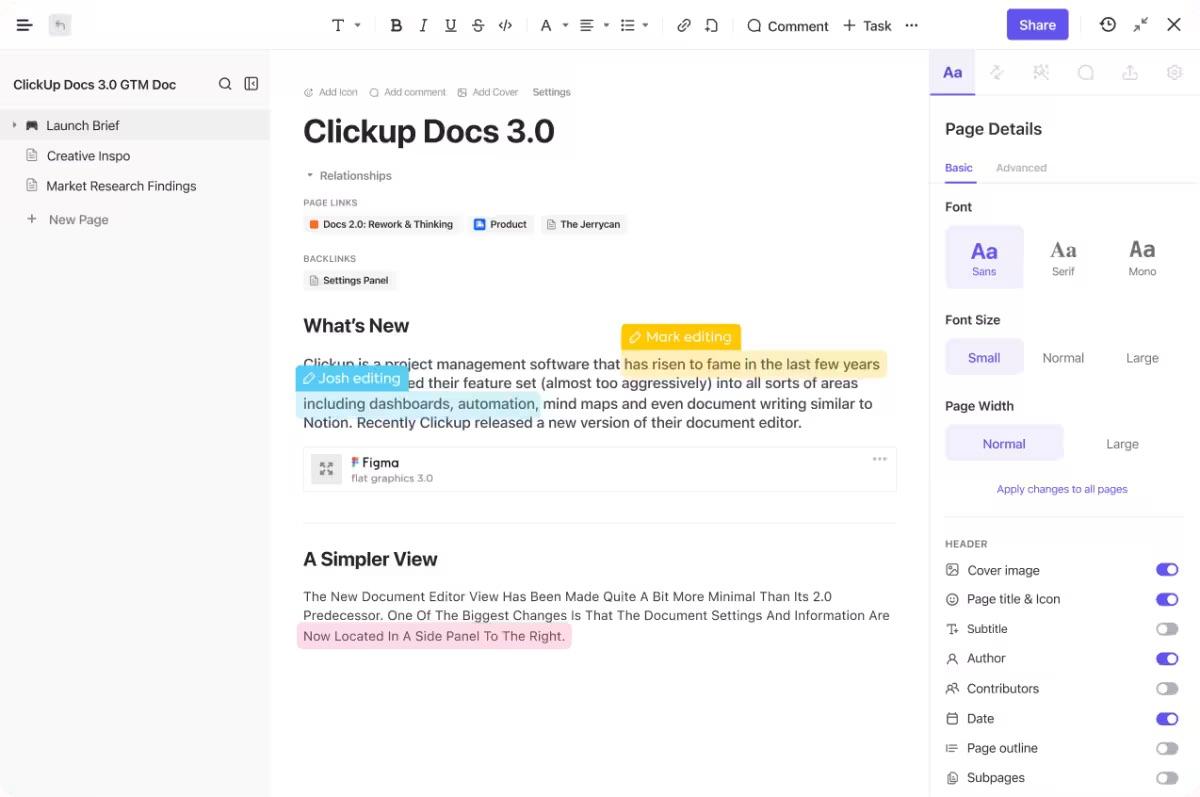Open the comments bubble panel tab

(x=1085, y=72)
